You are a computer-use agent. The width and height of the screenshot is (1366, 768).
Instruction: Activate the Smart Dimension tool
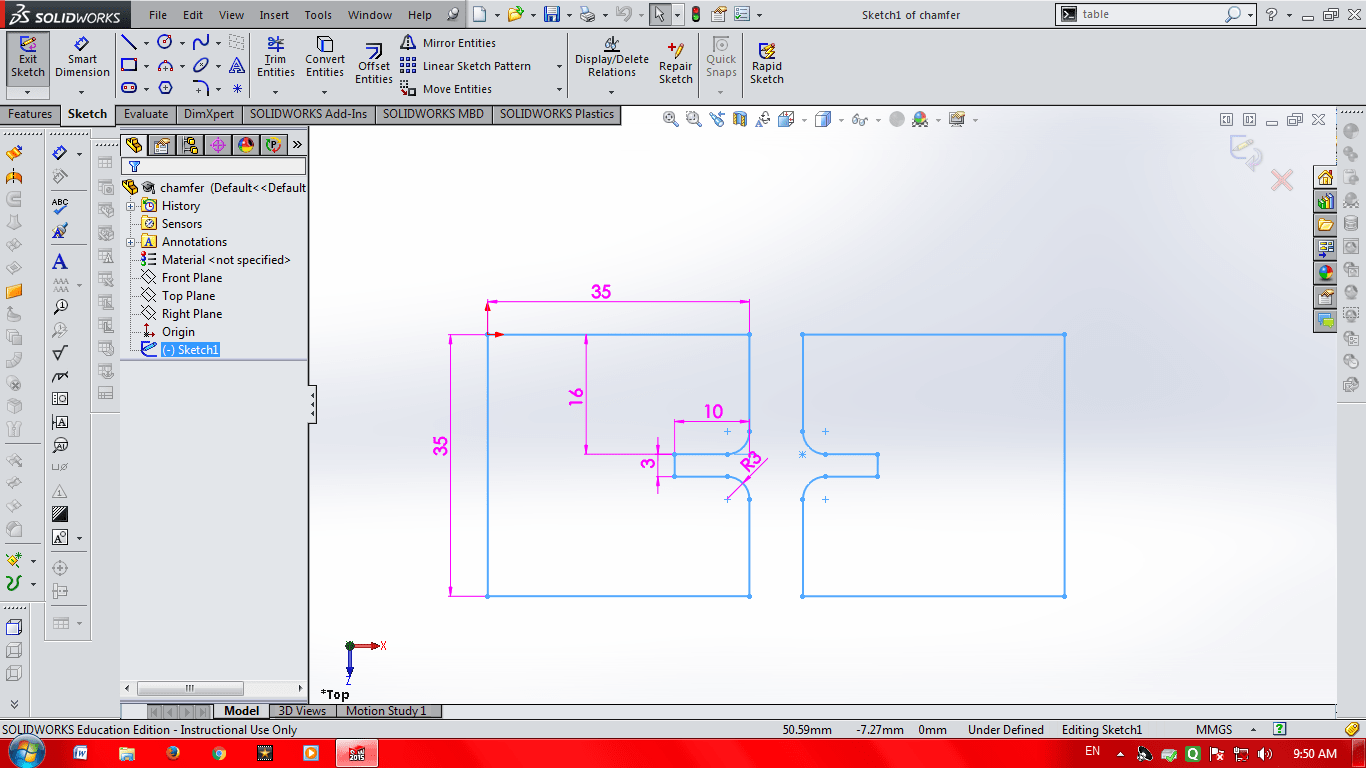82,58
